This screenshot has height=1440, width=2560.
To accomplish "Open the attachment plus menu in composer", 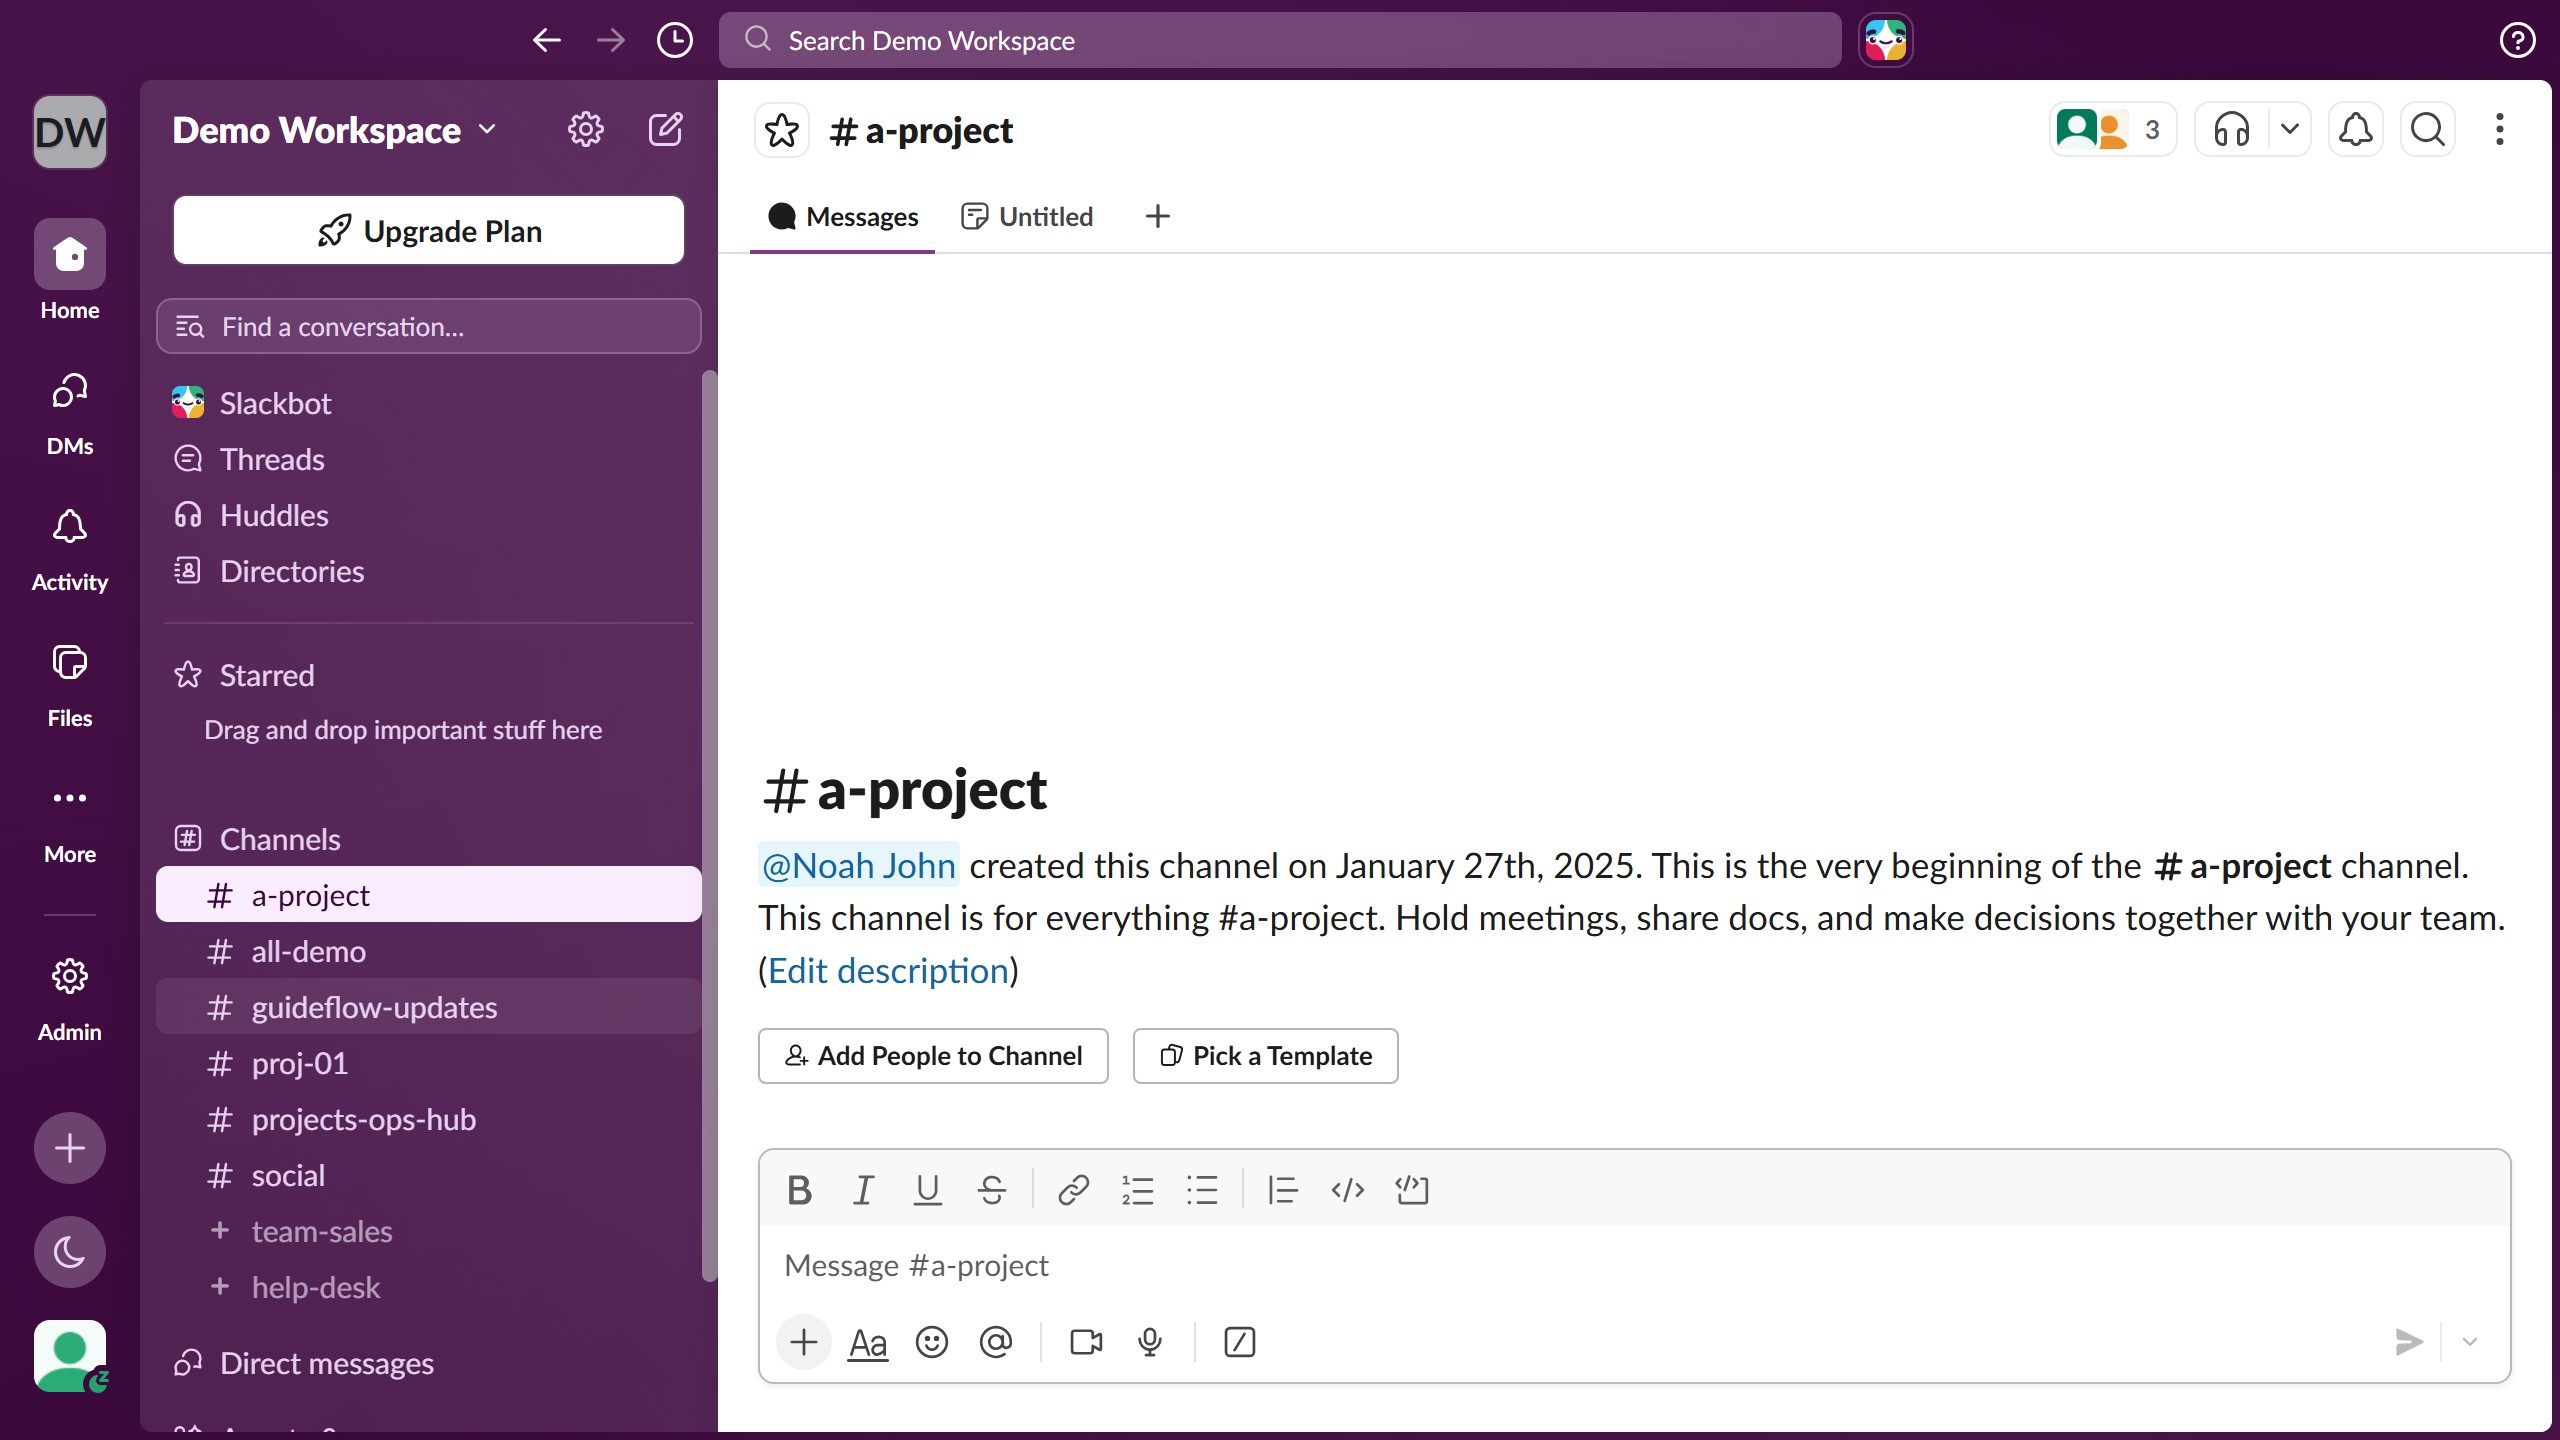I will point(803,1342).
